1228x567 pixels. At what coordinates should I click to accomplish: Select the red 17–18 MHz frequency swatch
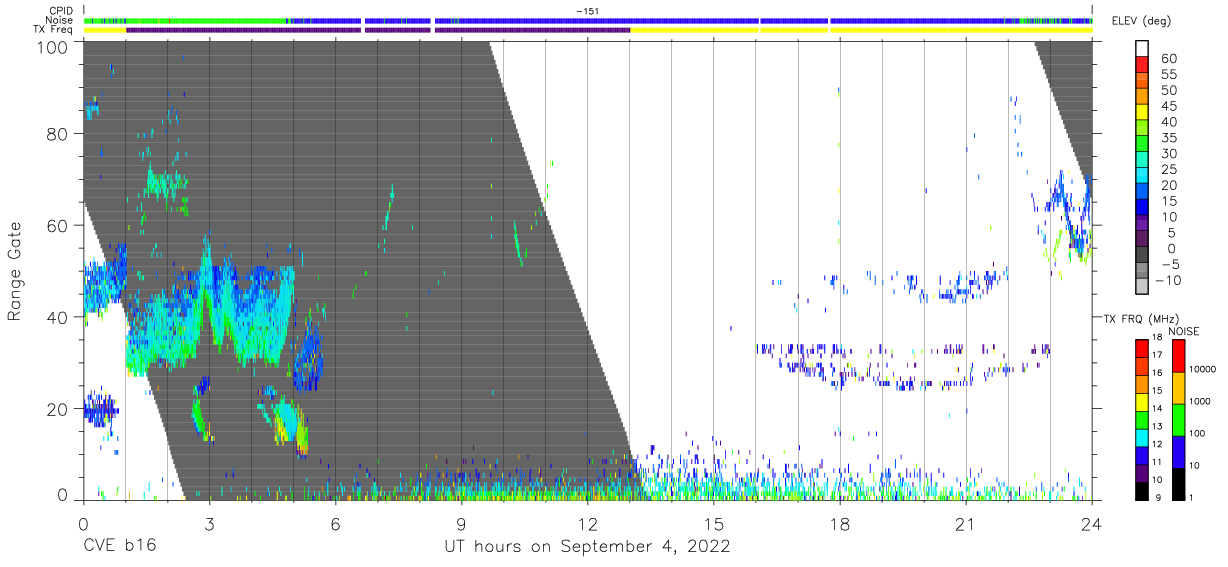pyautogui.click(x=1141, y=348)
